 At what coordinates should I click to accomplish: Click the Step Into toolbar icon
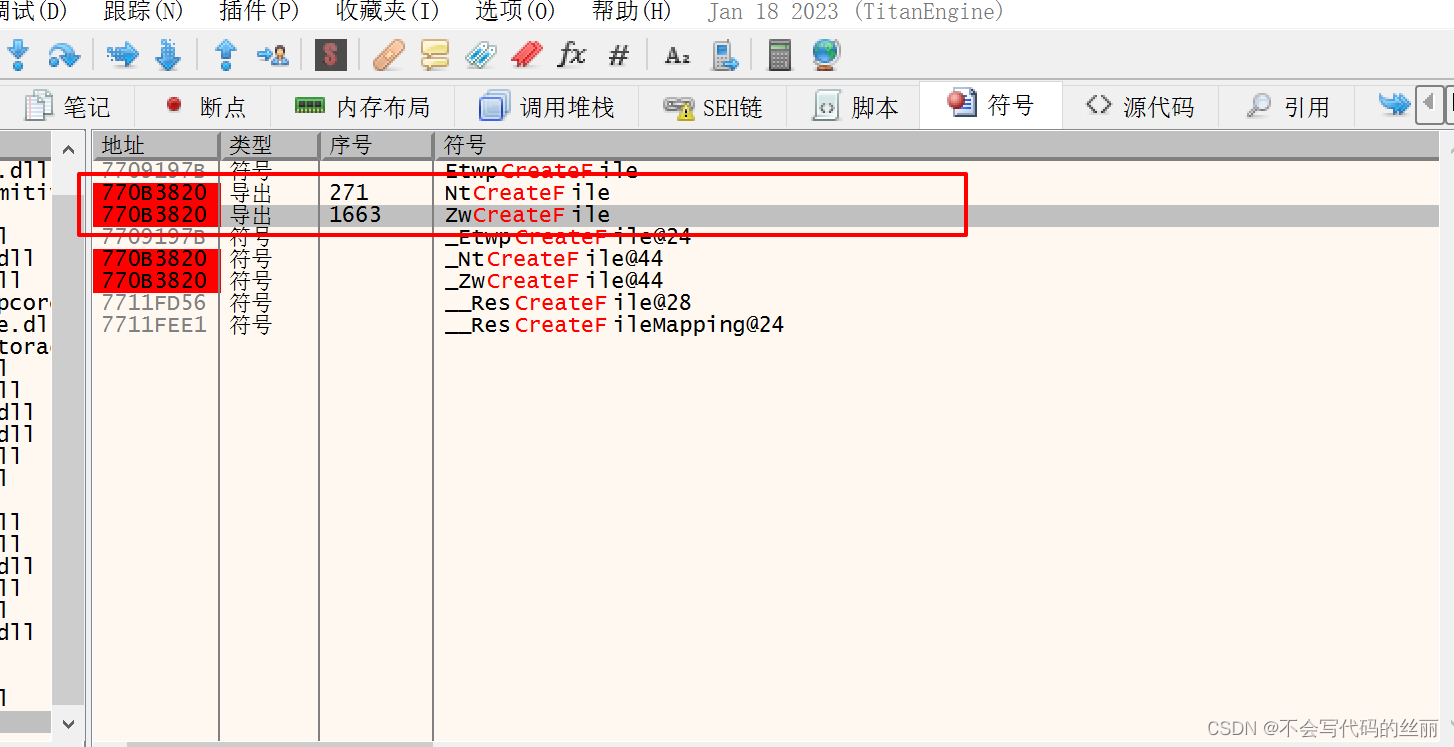pyautogui.click(x=18, y=54)
